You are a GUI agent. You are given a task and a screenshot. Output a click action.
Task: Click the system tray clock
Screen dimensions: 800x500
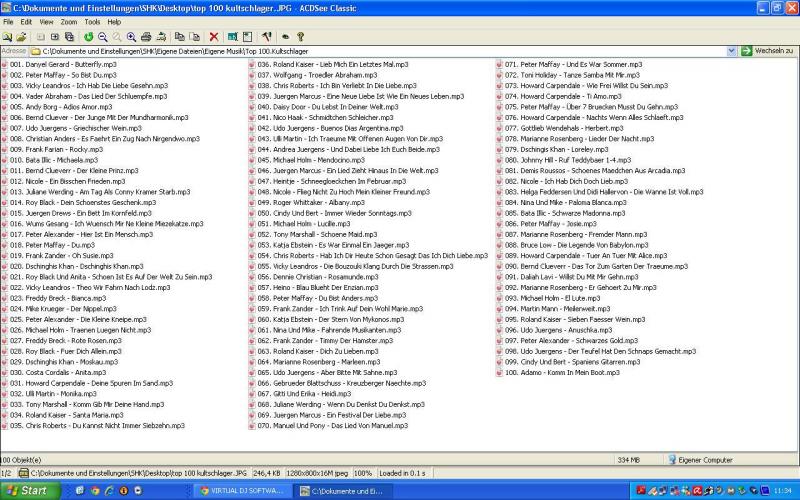(x=783, y=491)
